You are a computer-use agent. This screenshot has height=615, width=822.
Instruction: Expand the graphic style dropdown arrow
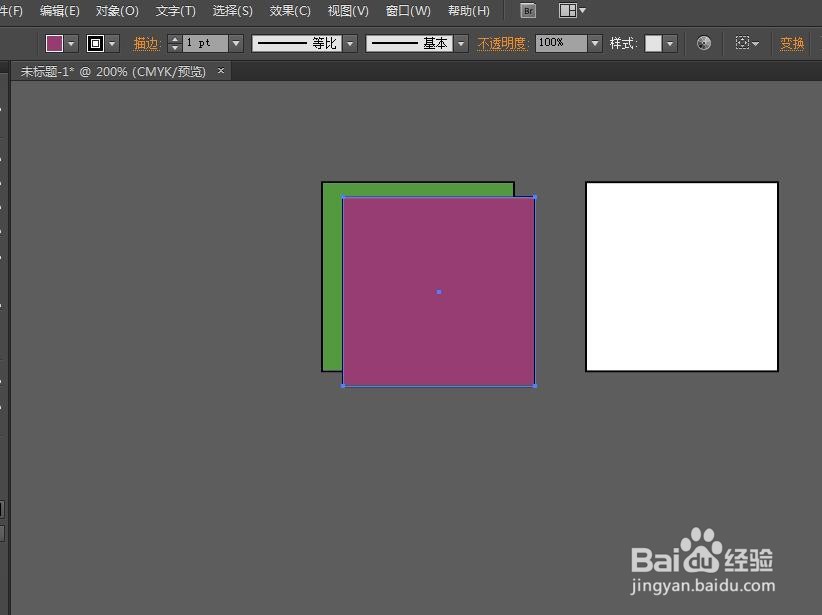tap(670, 44)
